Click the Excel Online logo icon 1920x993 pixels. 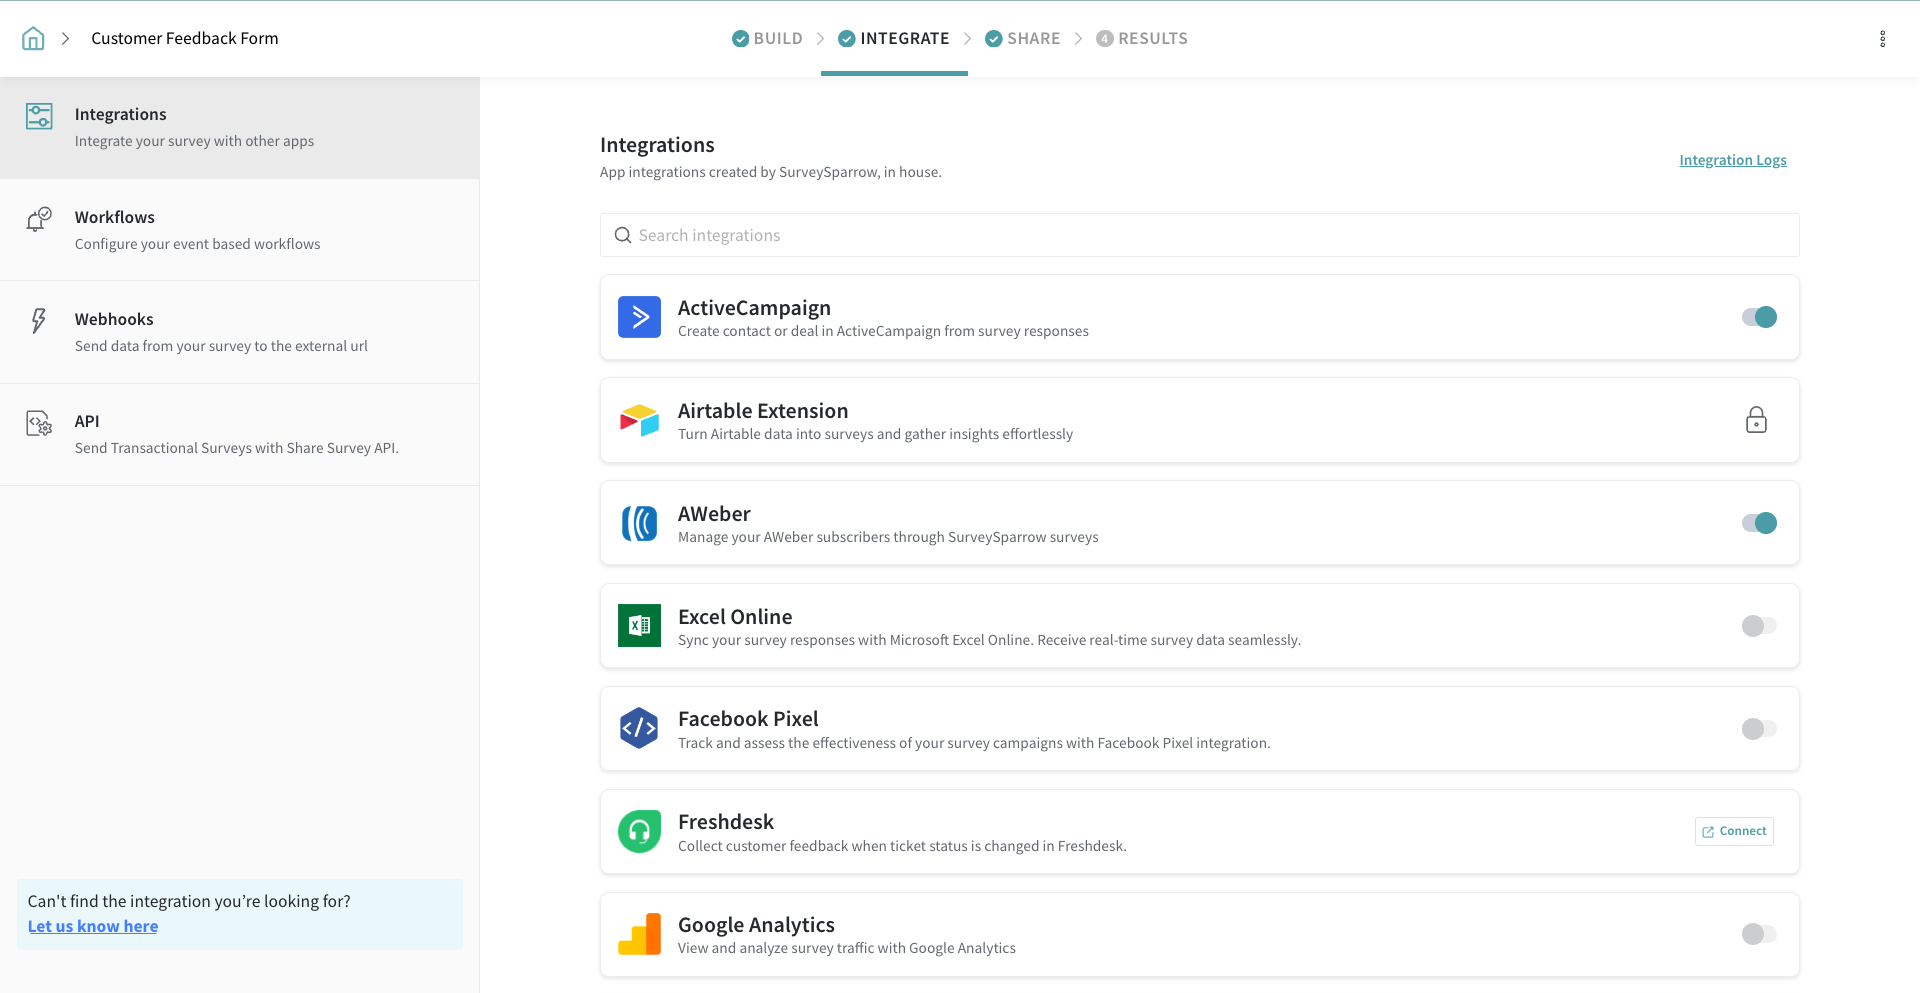[639, 626]
